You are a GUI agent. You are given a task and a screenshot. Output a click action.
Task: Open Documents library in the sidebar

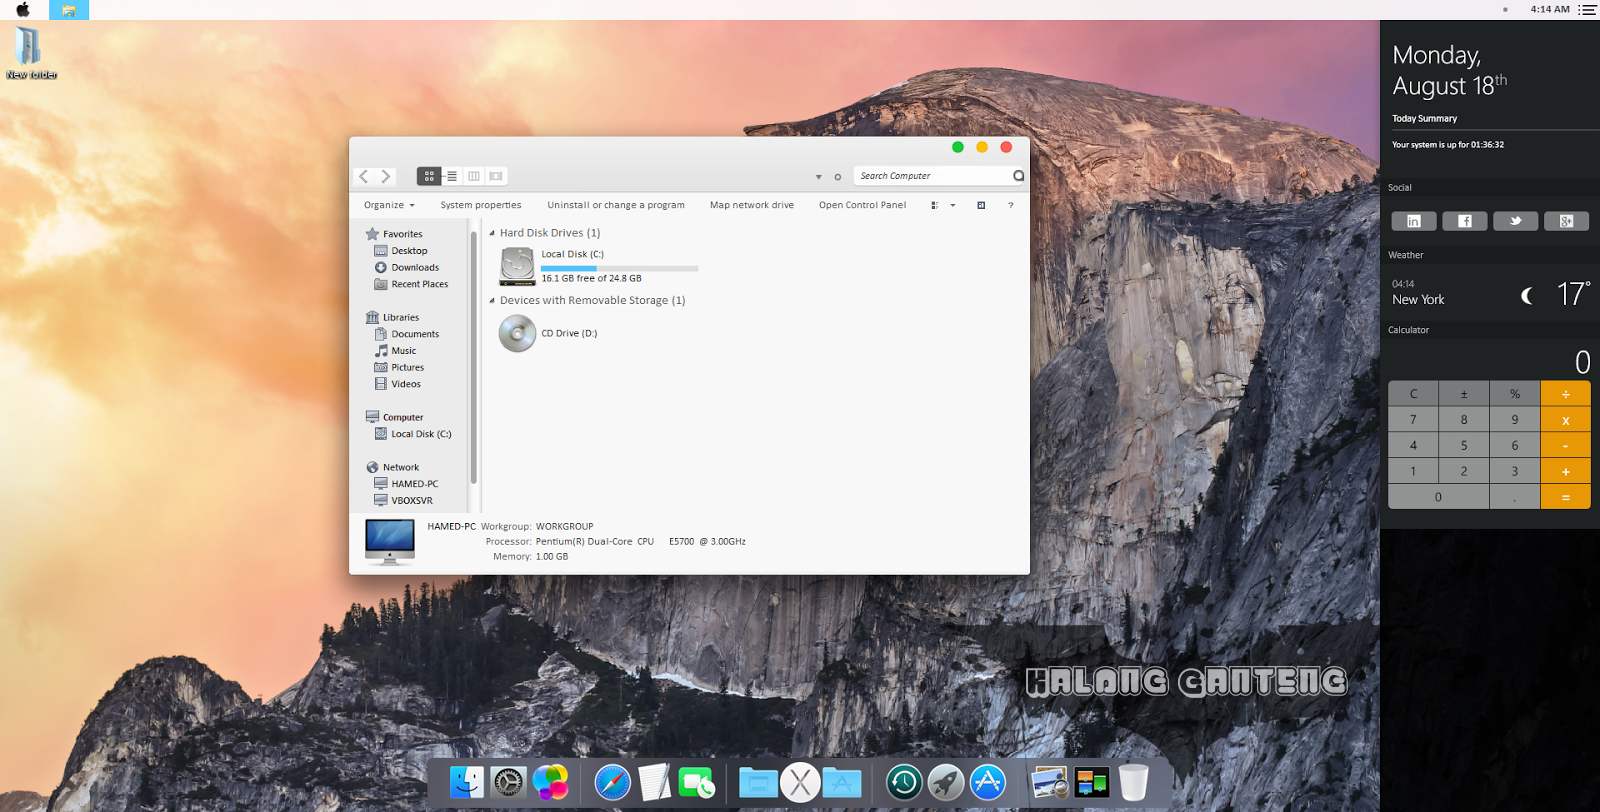(407, 334)
